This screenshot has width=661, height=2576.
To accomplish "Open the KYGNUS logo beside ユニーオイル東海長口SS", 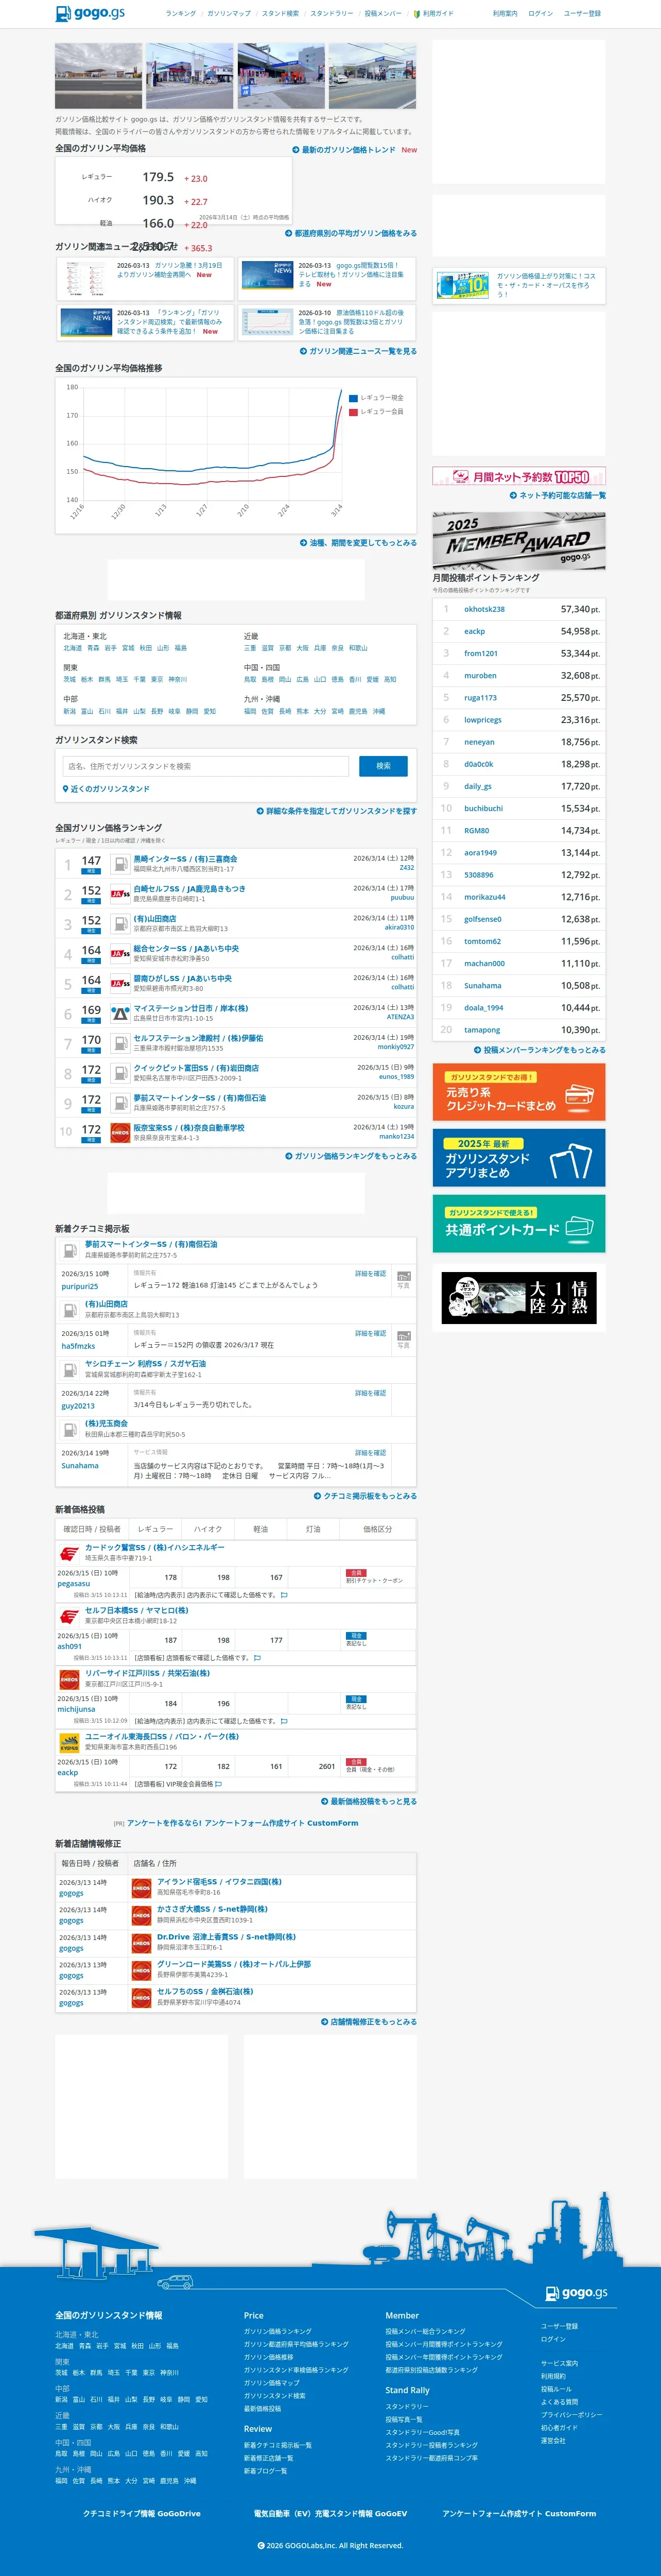I will click(69, 1743).
